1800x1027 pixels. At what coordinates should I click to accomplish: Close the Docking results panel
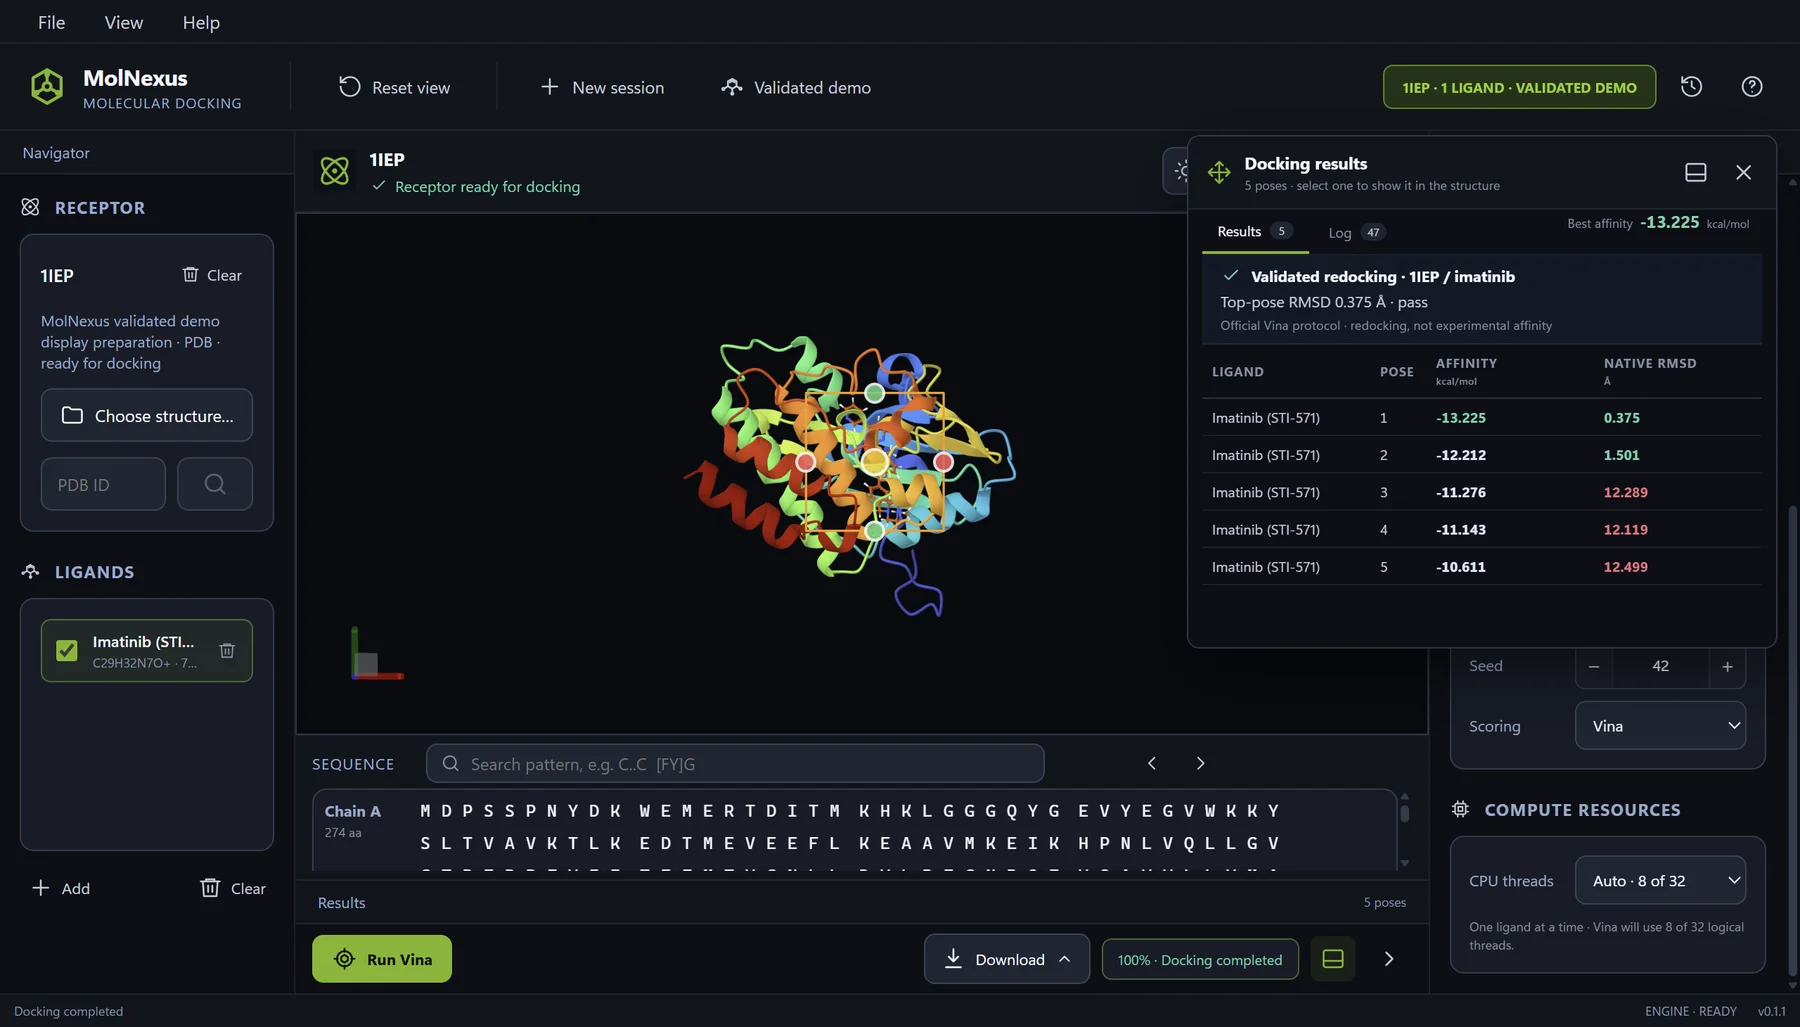pyautogui.click(x=1744, y=172)
